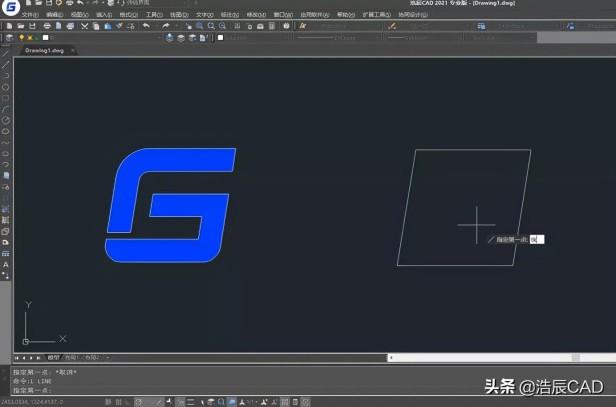Open the text style dropdown

(x=345, y=26)
